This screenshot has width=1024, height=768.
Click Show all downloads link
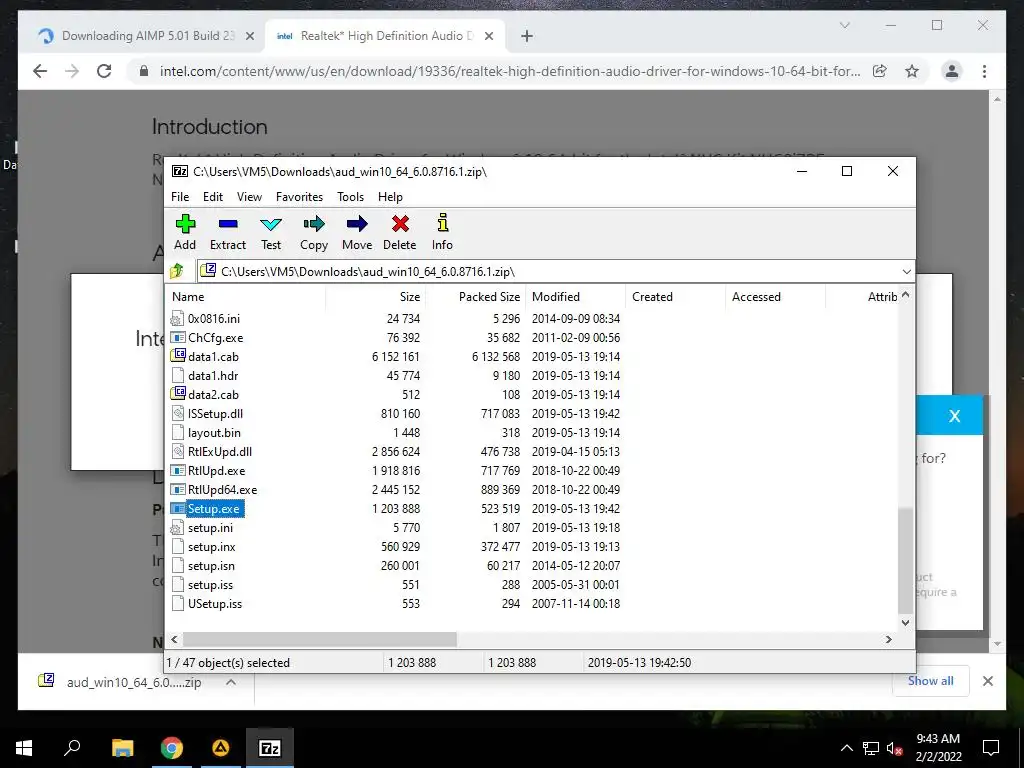coord(931,681)
